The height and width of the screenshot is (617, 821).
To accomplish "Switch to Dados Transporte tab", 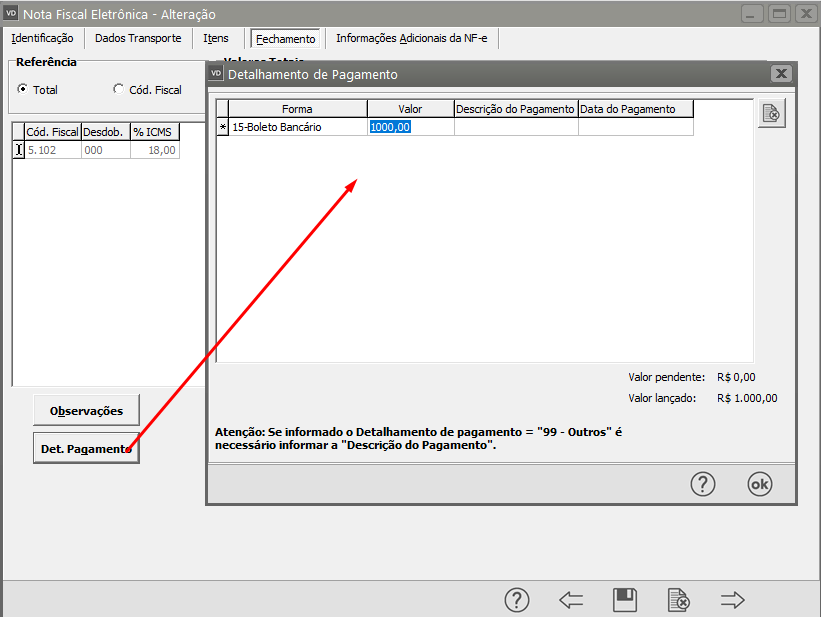I will tap(138, 38).
